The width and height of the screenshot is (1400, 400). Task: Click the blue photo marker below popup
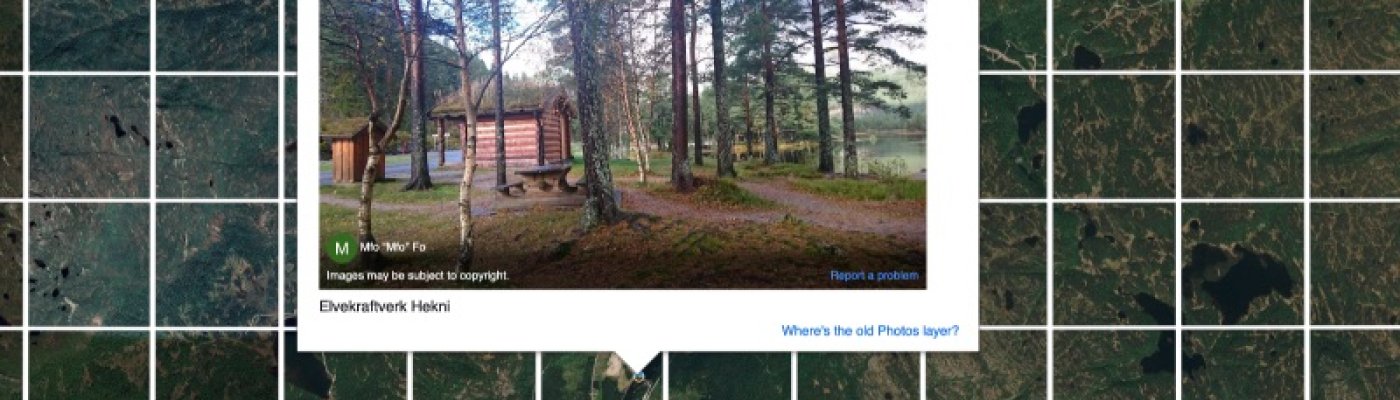pos(639,376)
